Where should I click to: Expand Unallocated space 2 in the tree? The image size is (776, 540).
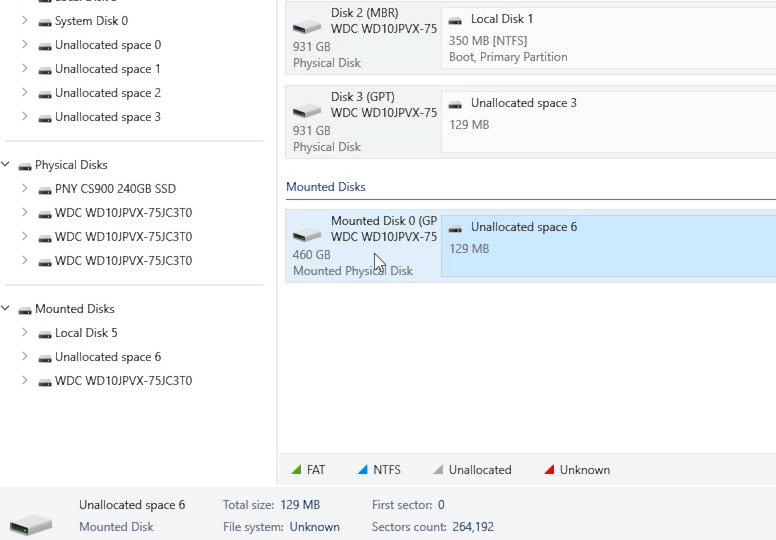[24, 92]
